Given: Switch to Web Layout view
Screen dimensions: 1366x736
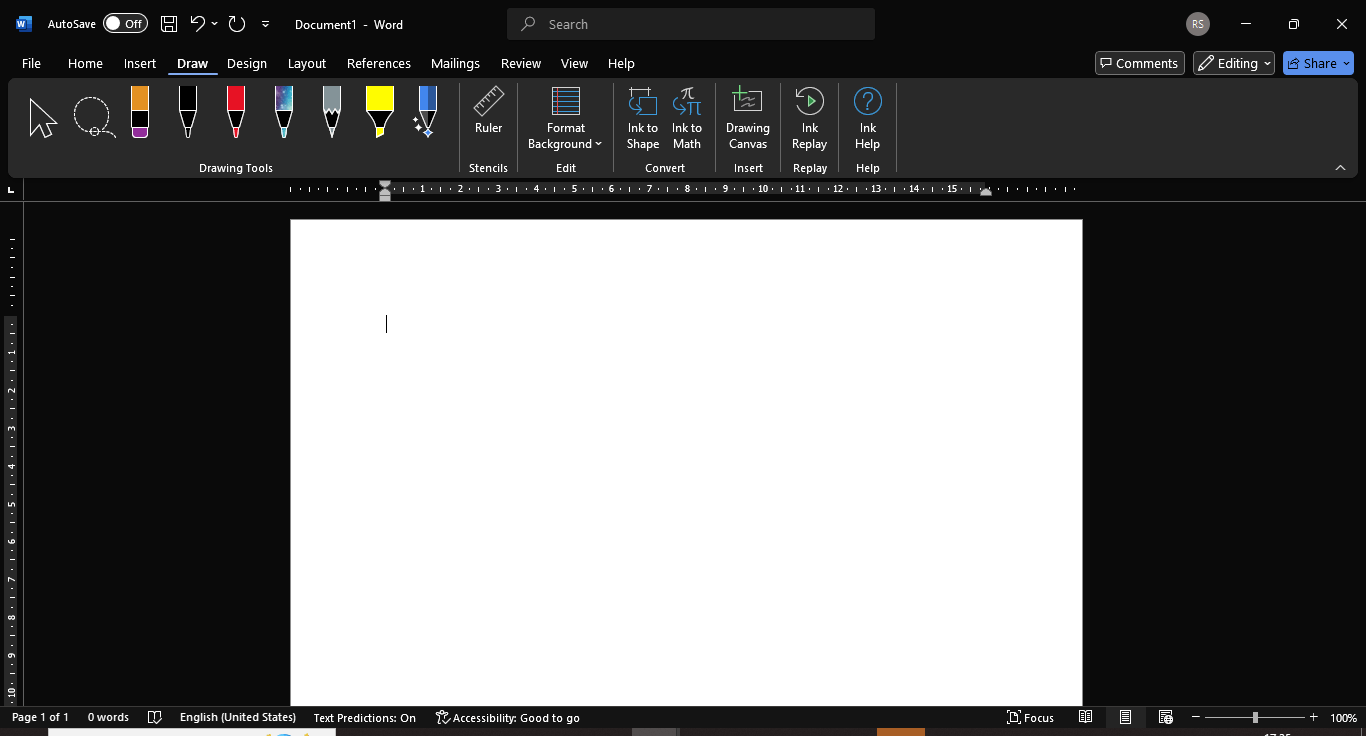Looking at the screenshot, I should (1165, 717).
